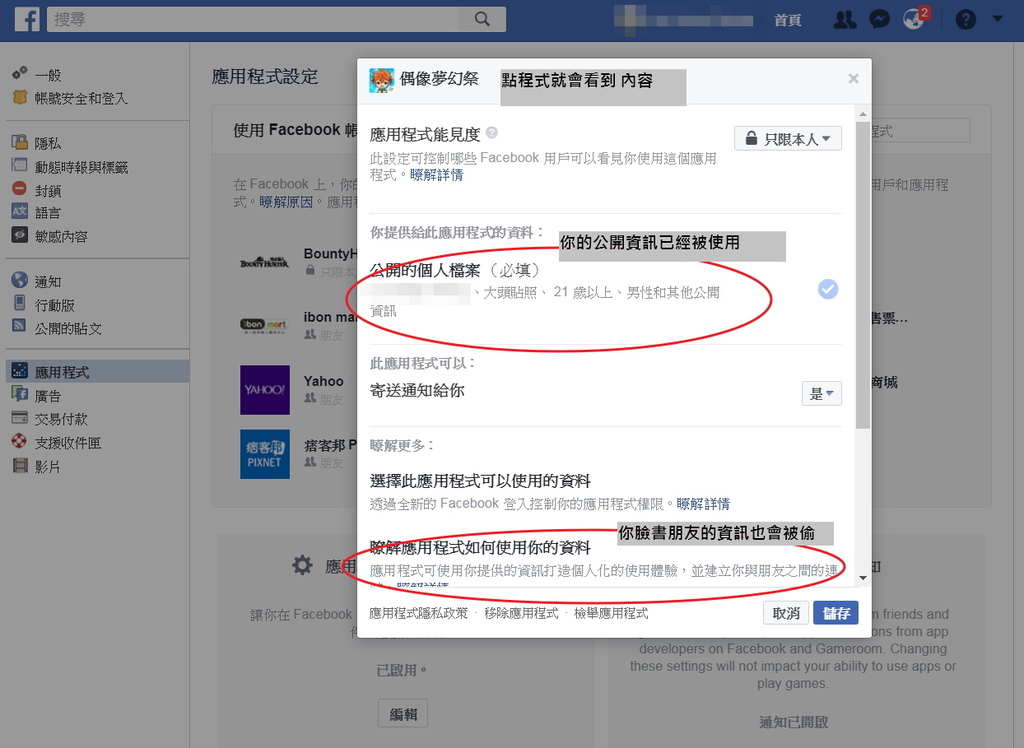Click the 偶像夢幻祭 app icon
This screenshot has height=748, width=1024.
381,80
